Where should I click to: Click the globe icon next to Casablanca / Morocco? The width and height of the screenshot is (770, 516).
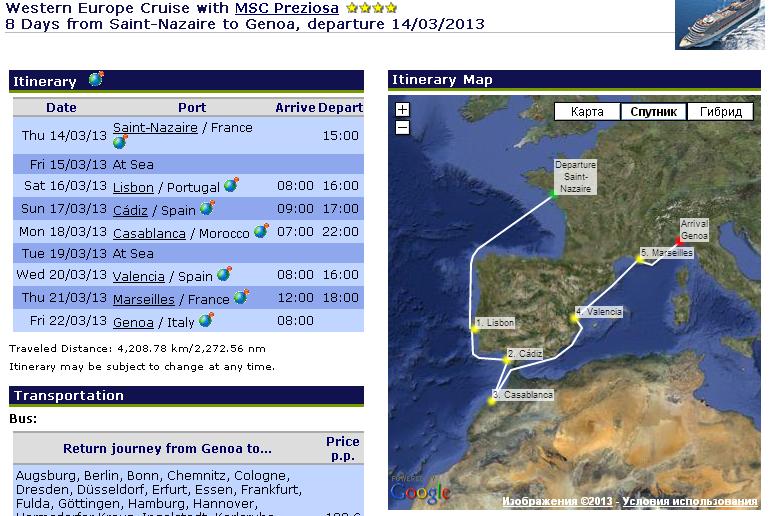click(261, 230)
